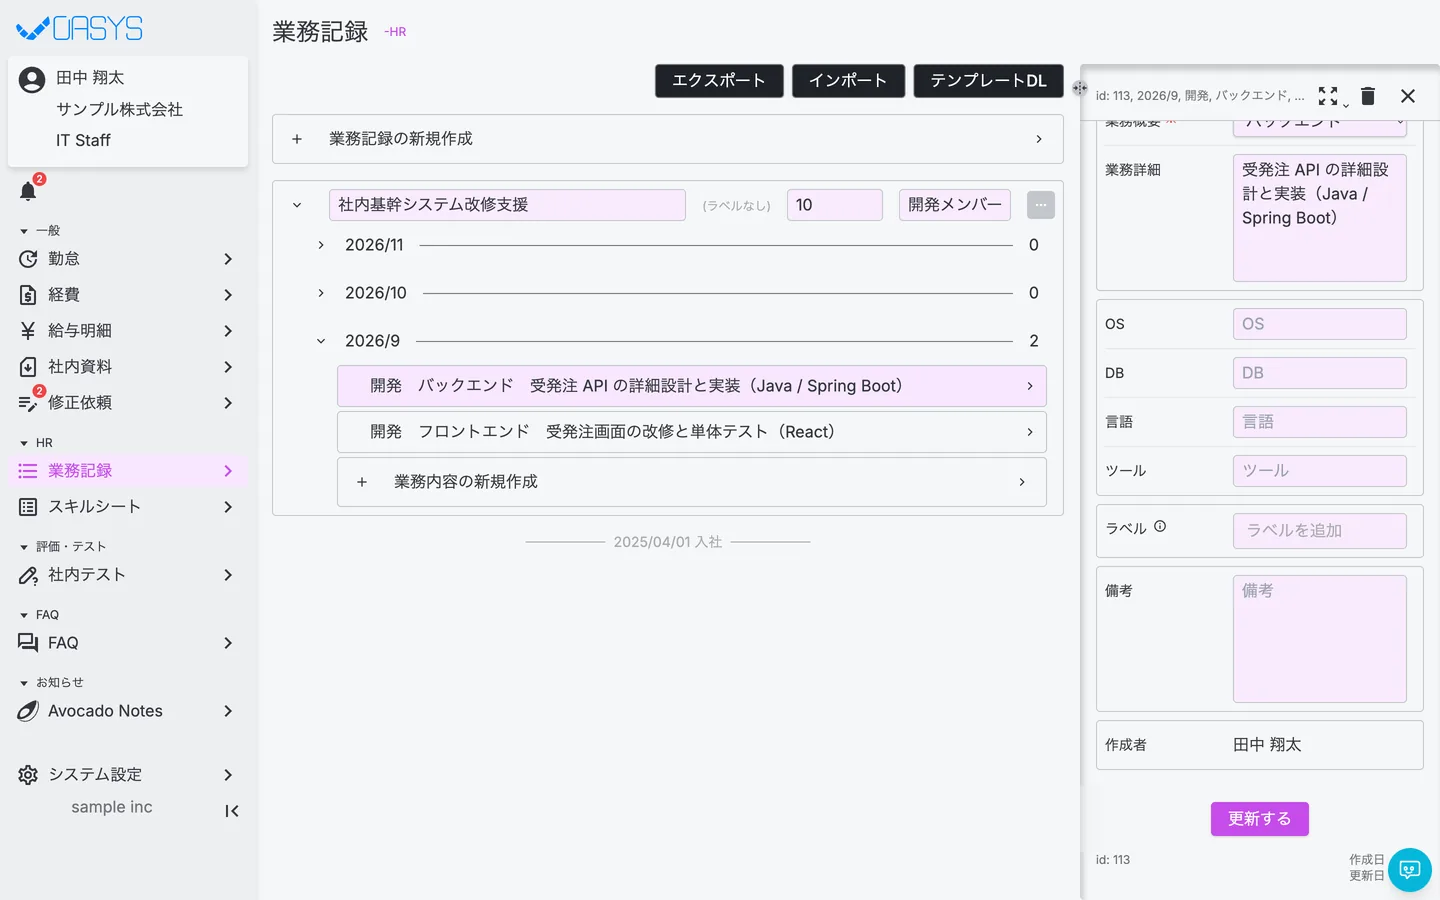Click the システム設定 gear icon
The image size is (1440, 900).
tap(28, 775)
